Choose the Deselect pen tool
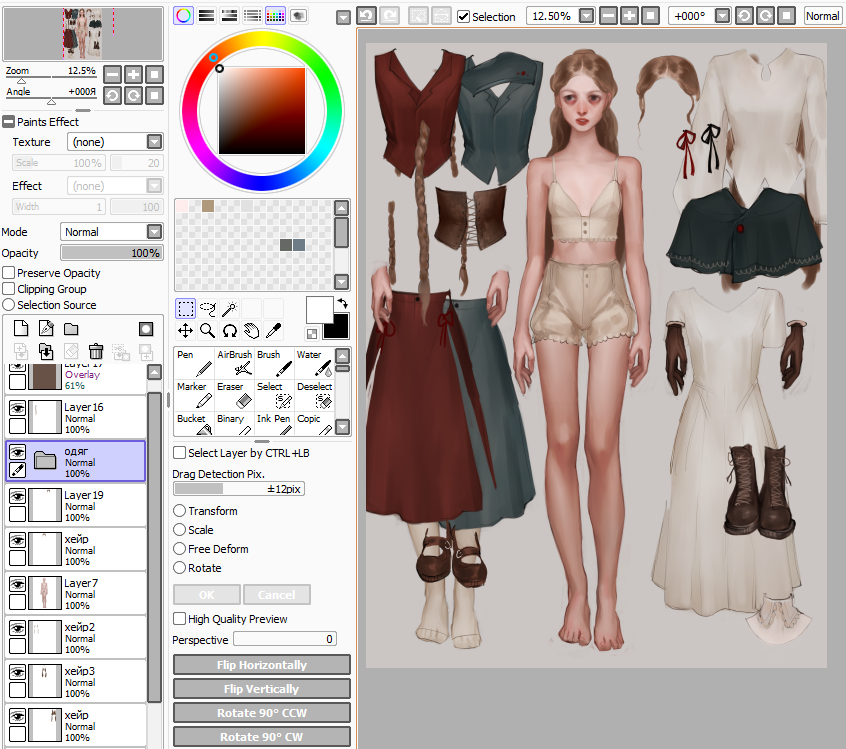The height and width of the screenshot is (749, 846). [x=315, y=396]
